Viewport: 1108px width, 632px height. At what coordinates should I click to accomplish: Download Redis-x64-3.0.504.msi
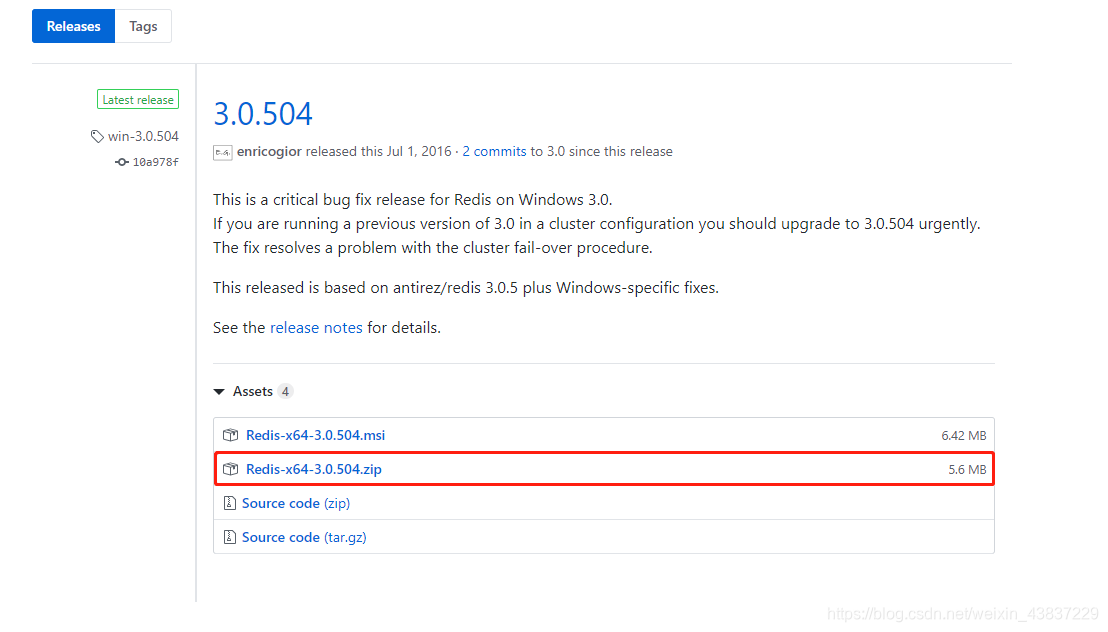315,435
